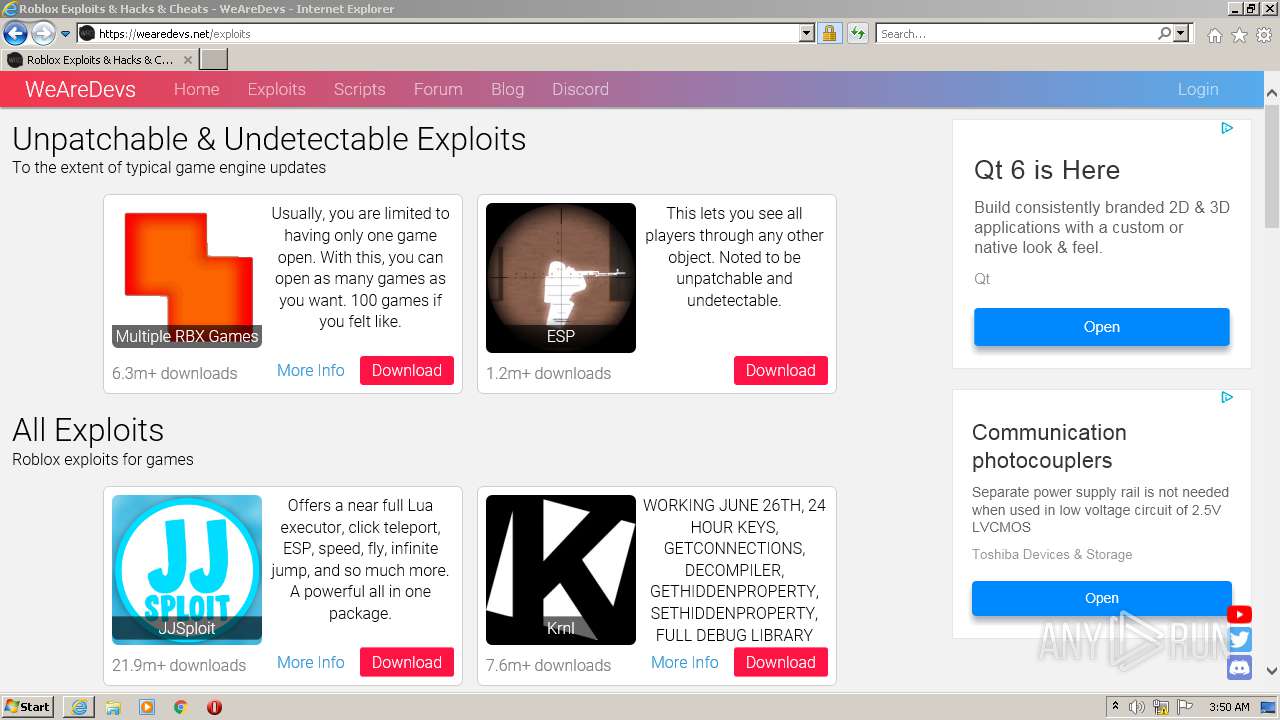
Task: Open the Twitter social icon
Action: [x=1240, y=640]
